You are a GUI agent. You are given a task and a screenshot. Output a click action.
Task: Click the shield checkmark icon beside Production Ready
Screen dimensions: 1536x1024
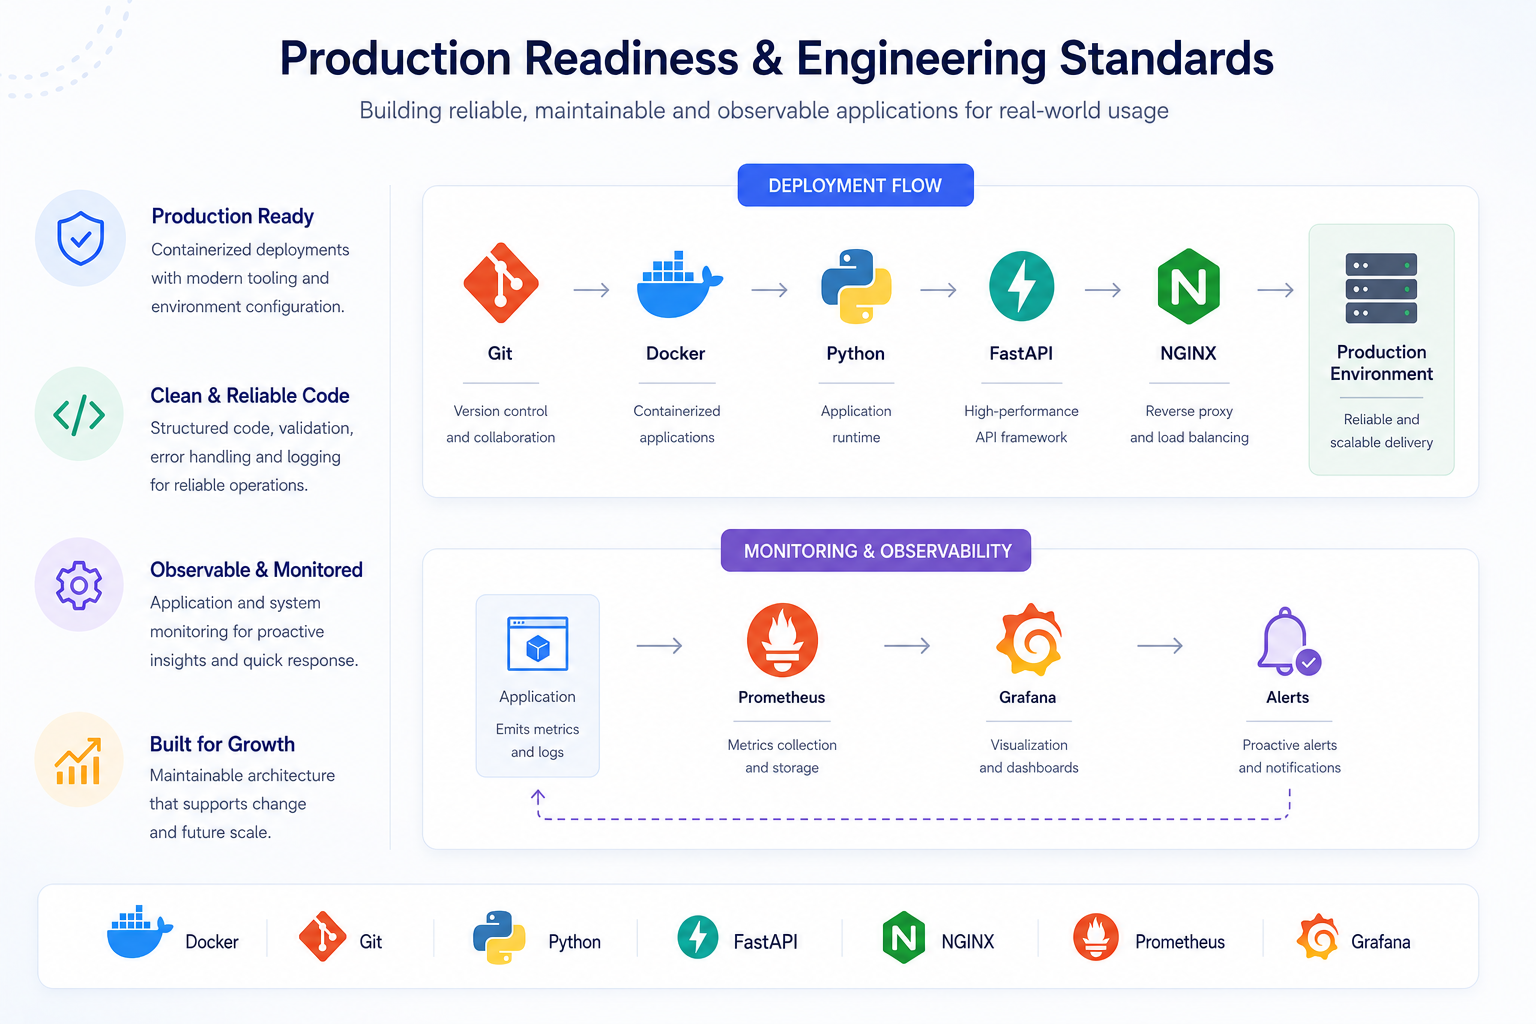pos(81,238)
